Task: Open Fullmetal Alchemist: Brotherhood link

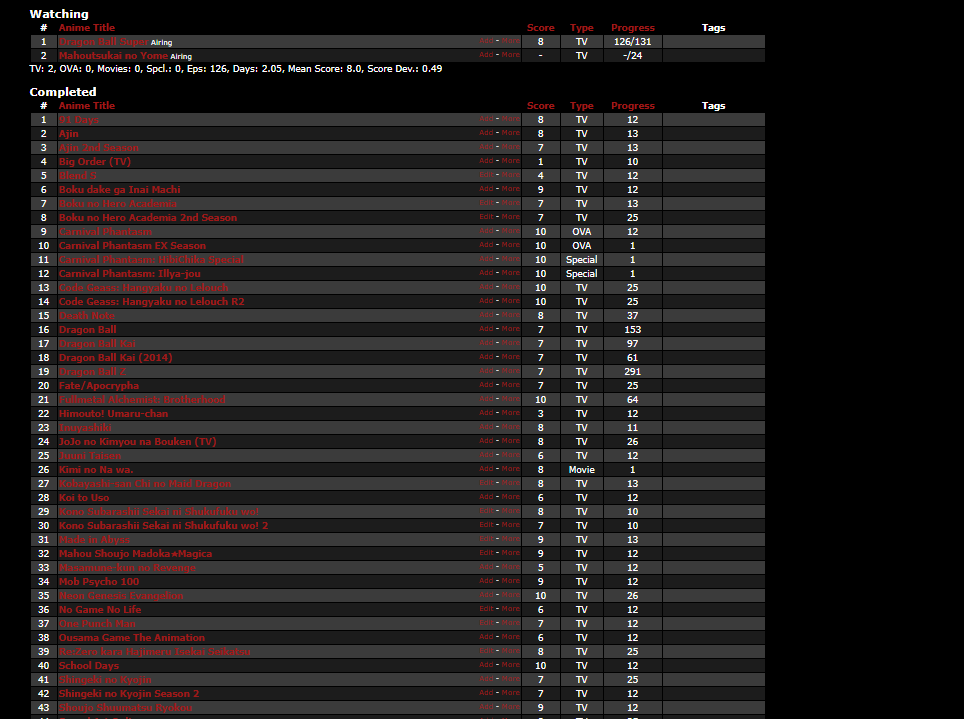Action: tap(142, 400)
